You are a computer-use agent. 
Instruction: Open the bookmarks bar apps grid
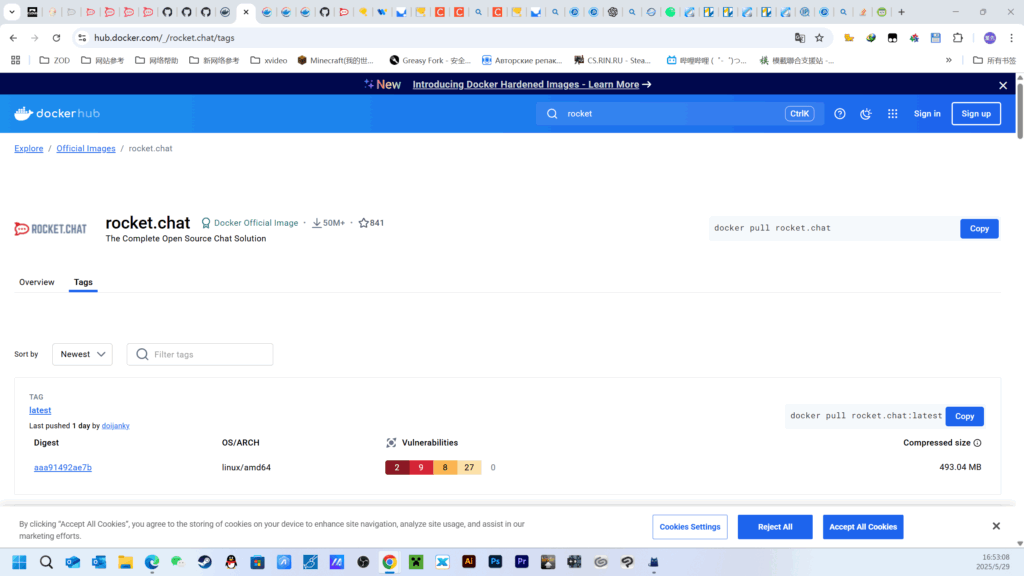point(16,60)
